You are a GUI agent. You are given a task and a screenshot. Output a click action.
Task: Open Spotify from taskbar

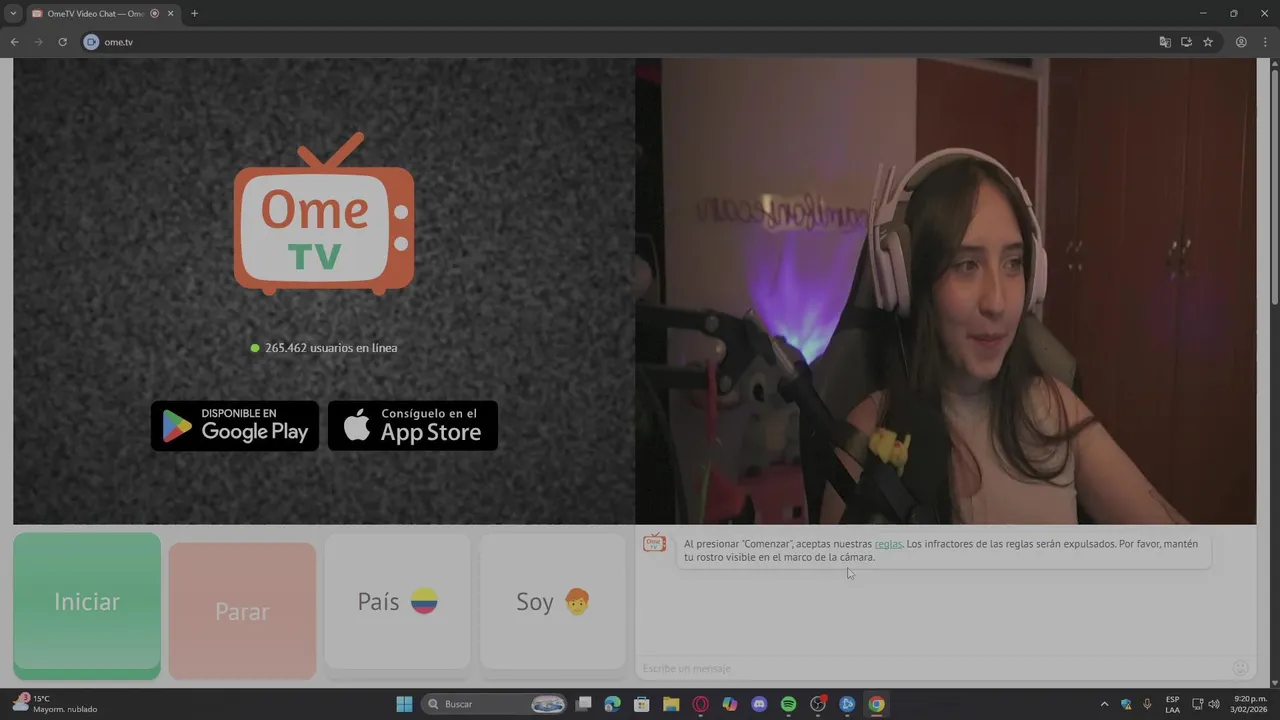point(788,704)
